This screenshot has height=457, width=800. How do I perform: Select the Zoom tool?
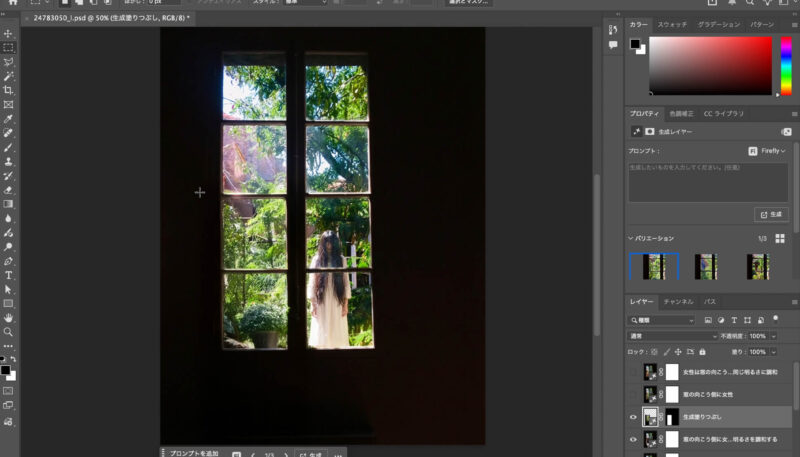[9, 332]
